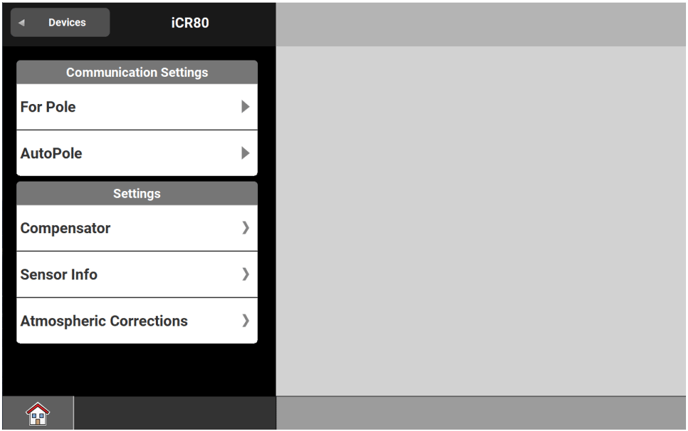Expand Sensor Info using its chevron
Screen dimensions: 688x431
(245, 274)
